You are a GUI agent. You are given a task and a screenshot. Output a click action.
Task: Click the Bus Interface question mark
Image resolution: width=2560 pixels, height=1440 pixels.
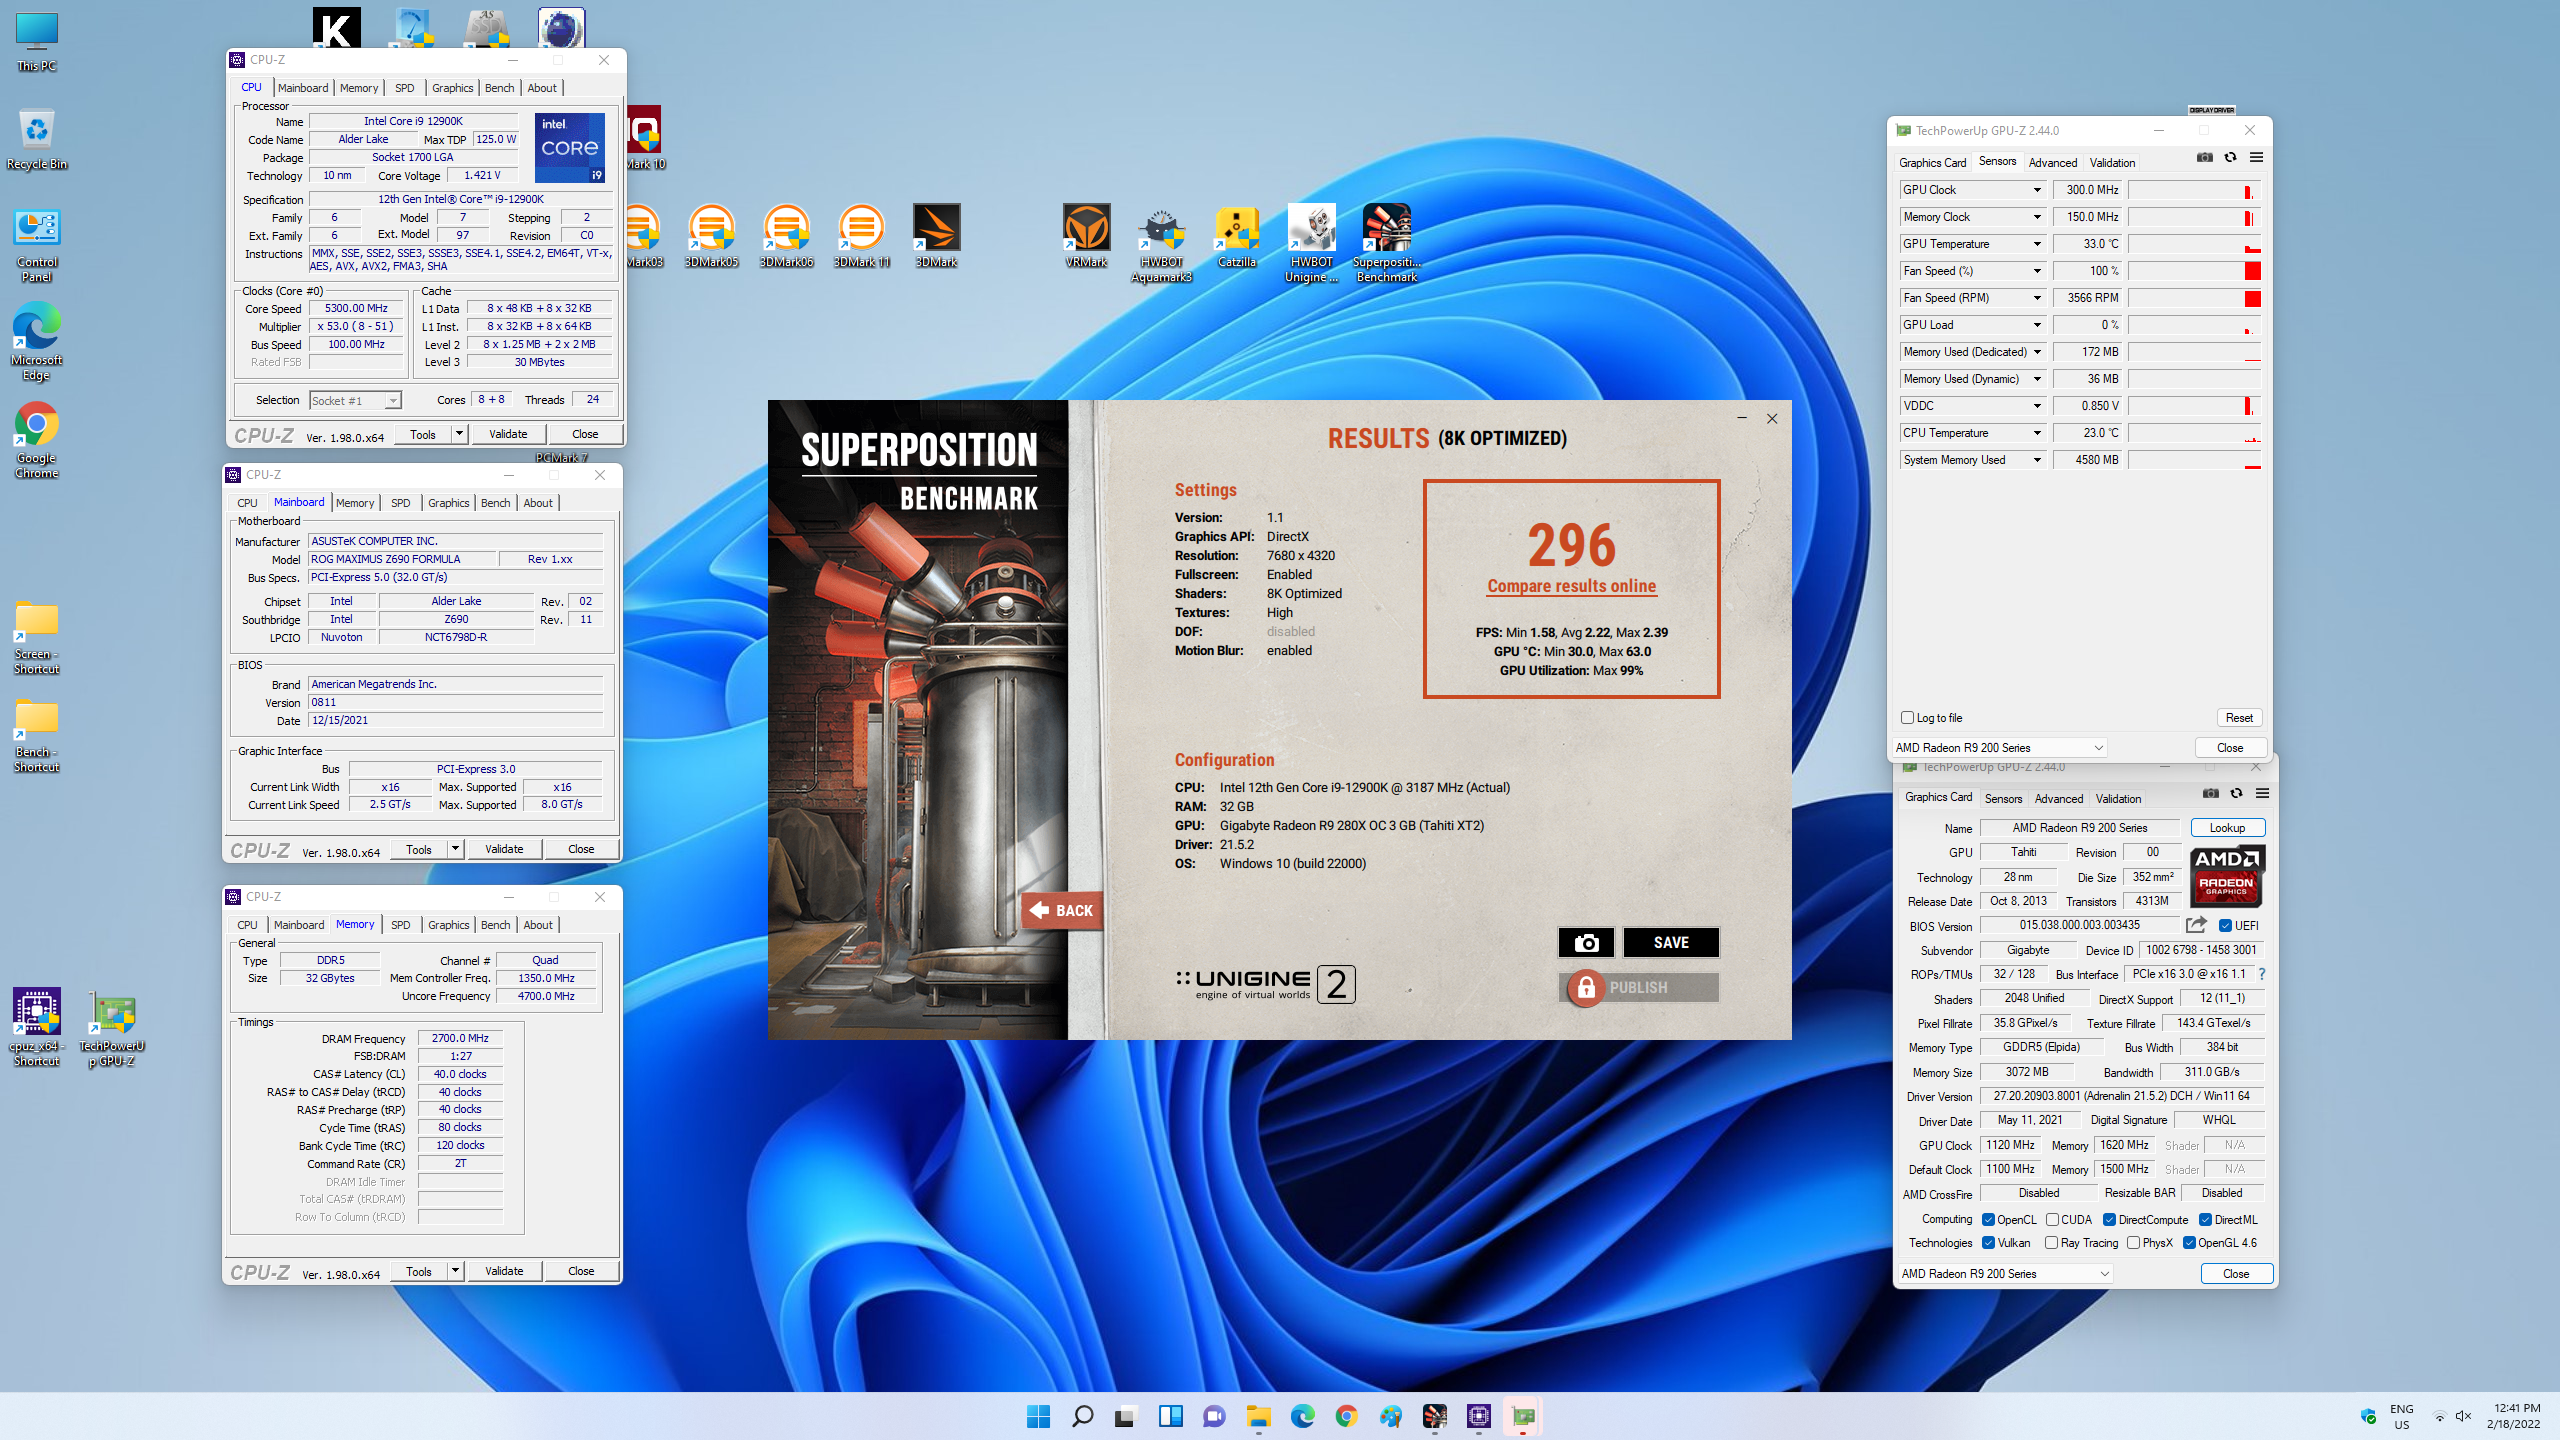coord(2261,974)
